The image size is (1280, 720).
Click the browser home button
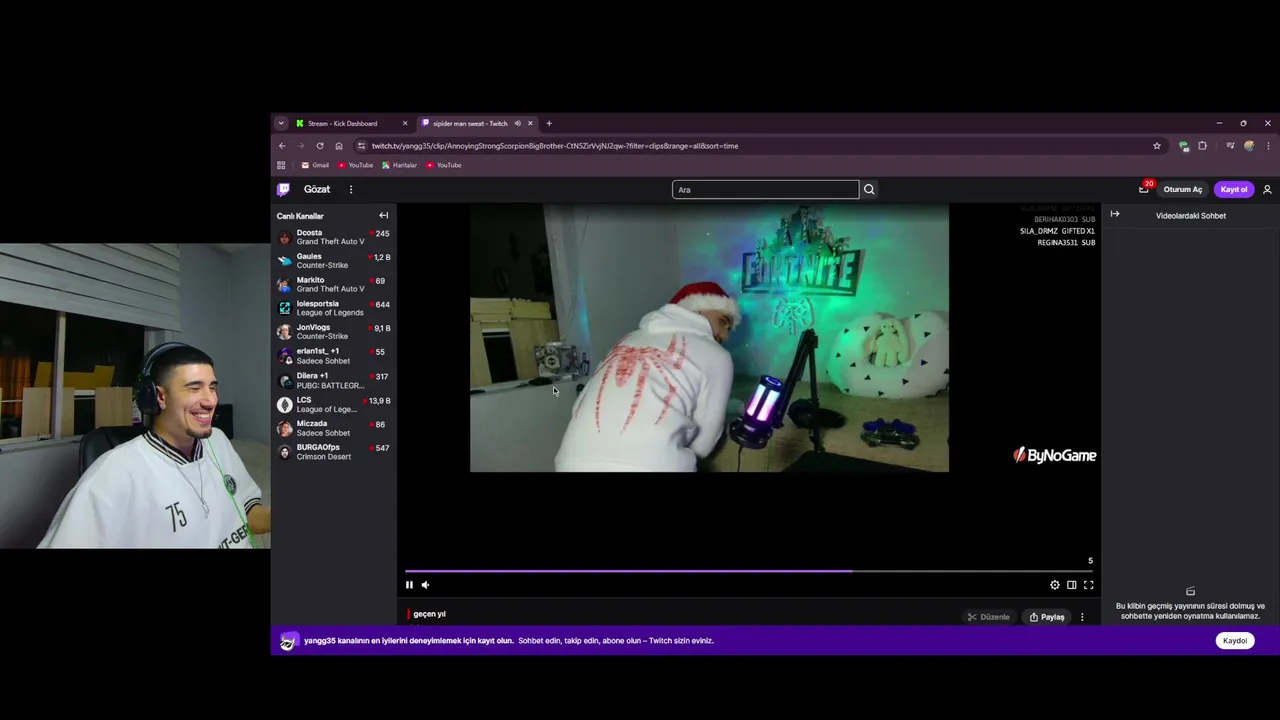(339, 146)
